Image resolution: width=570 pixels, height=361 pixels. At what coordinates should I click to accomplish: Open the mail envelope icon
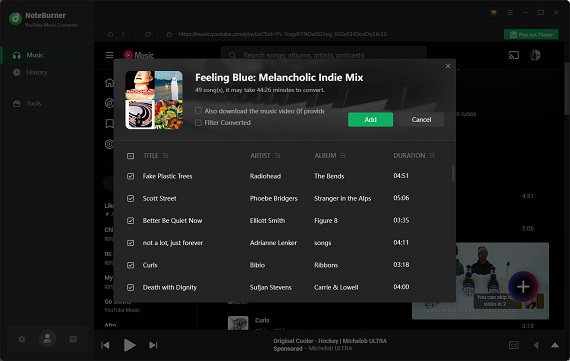(x=73, y=339)
